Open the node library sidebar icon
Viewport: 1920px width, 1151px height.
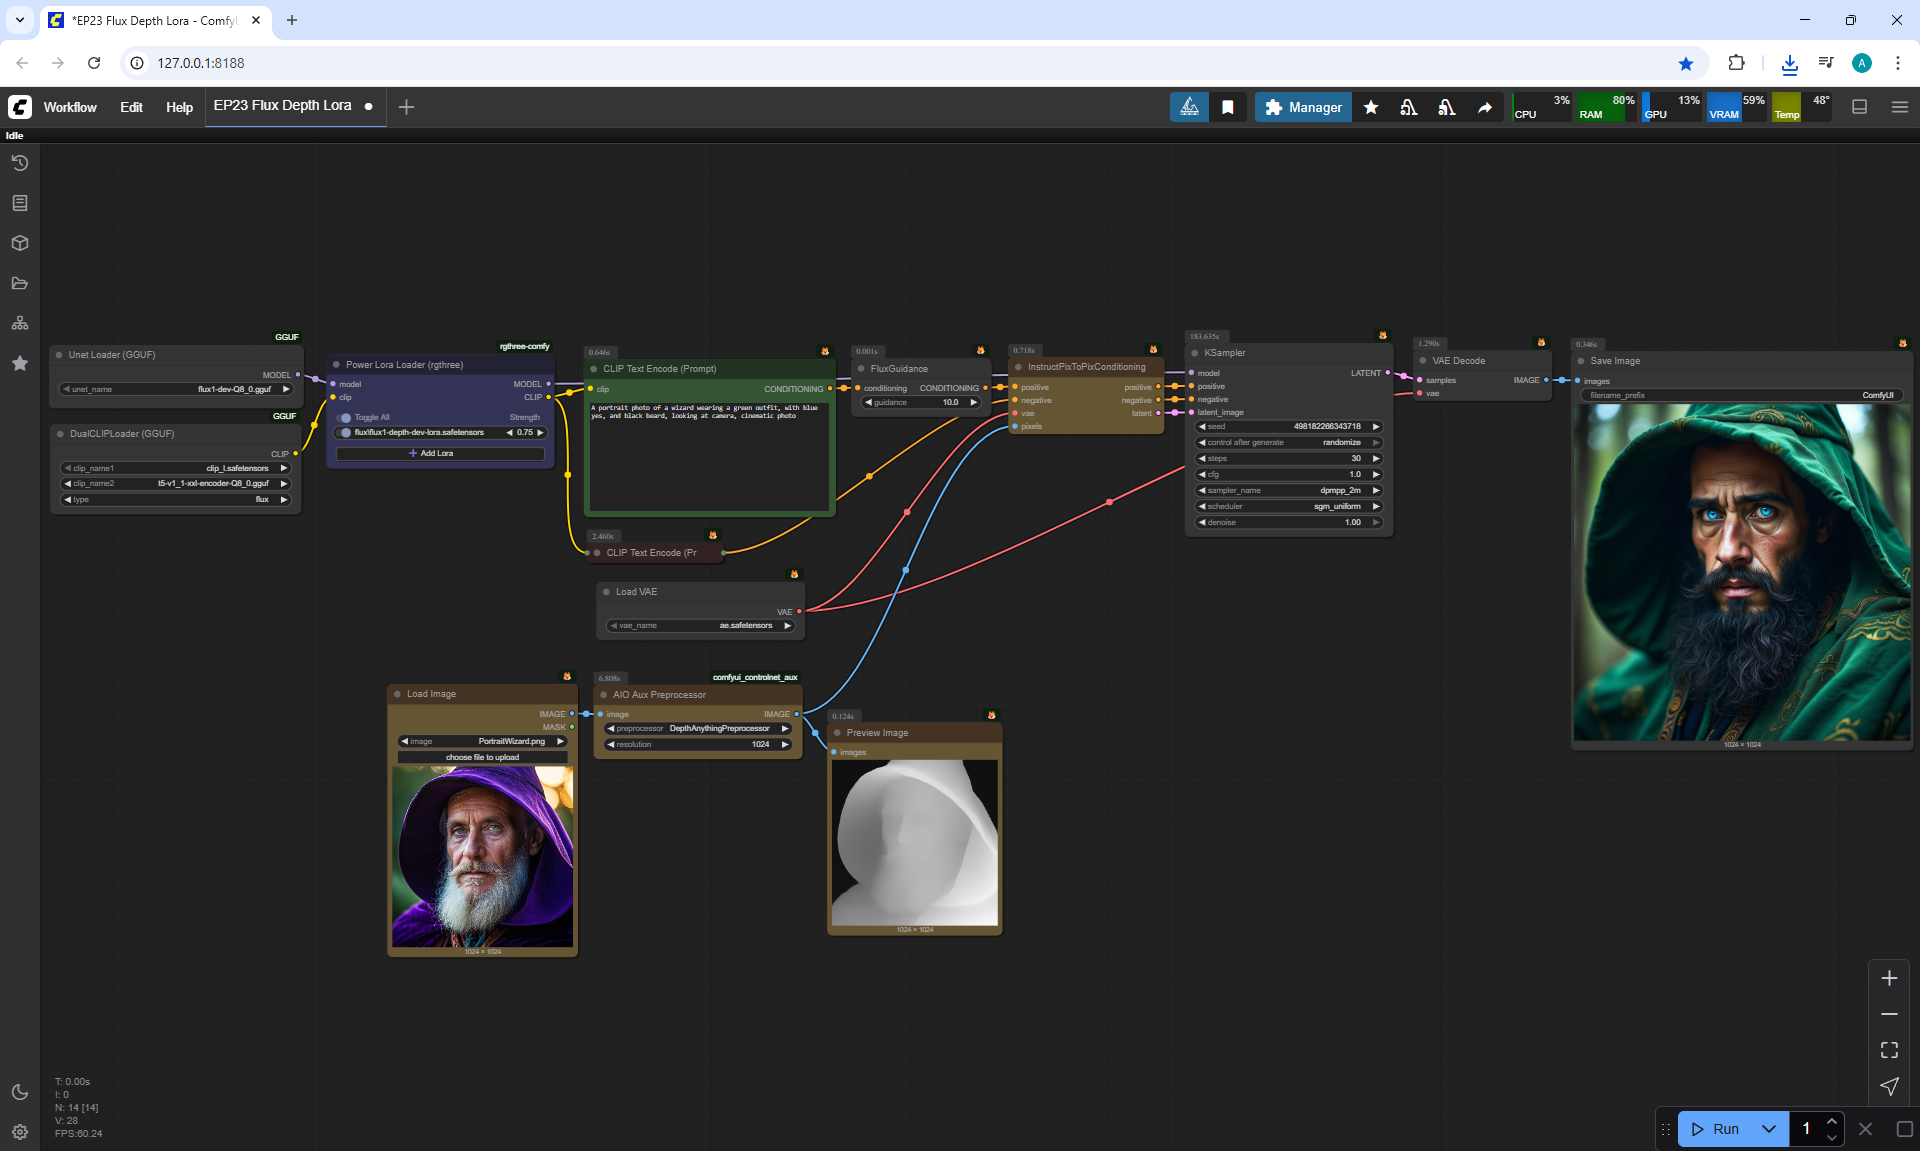19,203
